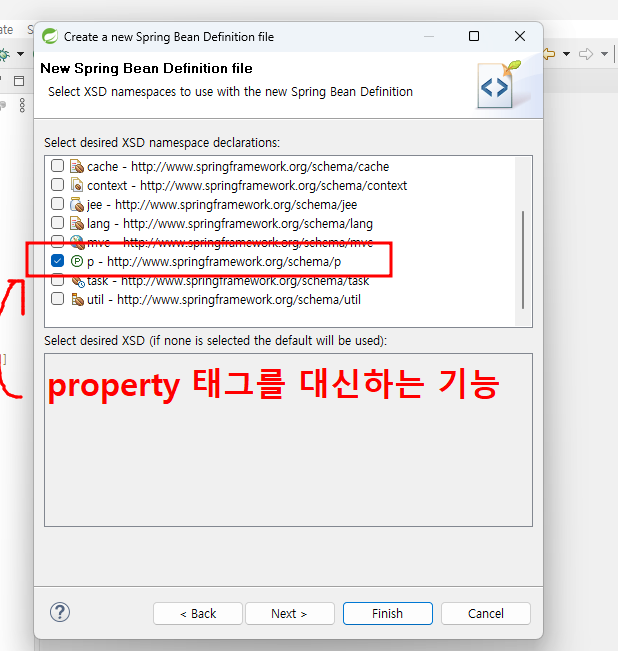Select the util schema URL row

coord(224,300)
